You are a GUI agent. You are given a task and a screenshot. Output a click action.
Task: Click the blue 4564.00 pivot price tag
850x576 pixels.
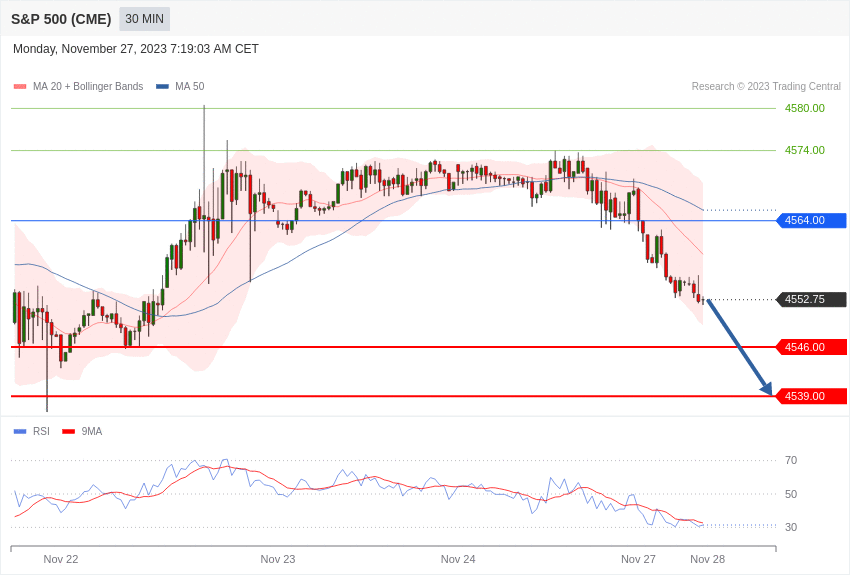pyautogui.click(x=812, y=220)
